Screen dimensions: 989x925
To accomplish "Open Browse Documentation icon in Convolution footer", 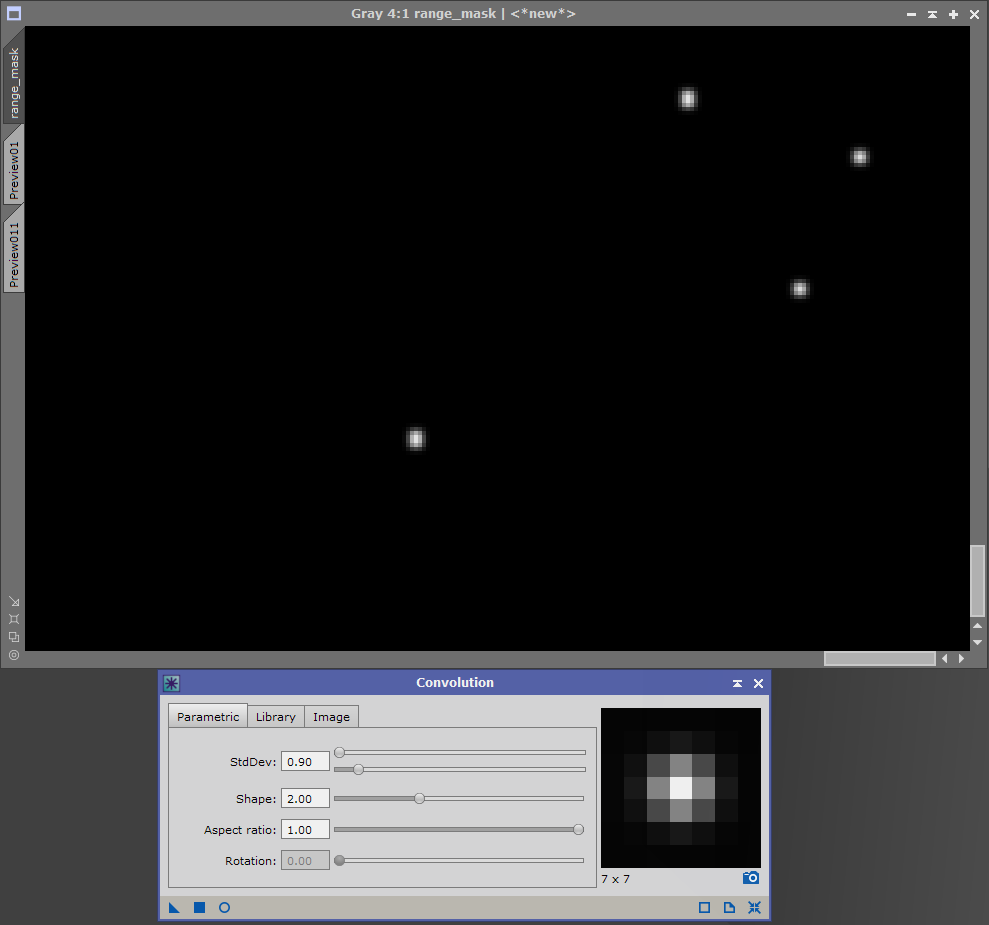I will click(729, 907).
